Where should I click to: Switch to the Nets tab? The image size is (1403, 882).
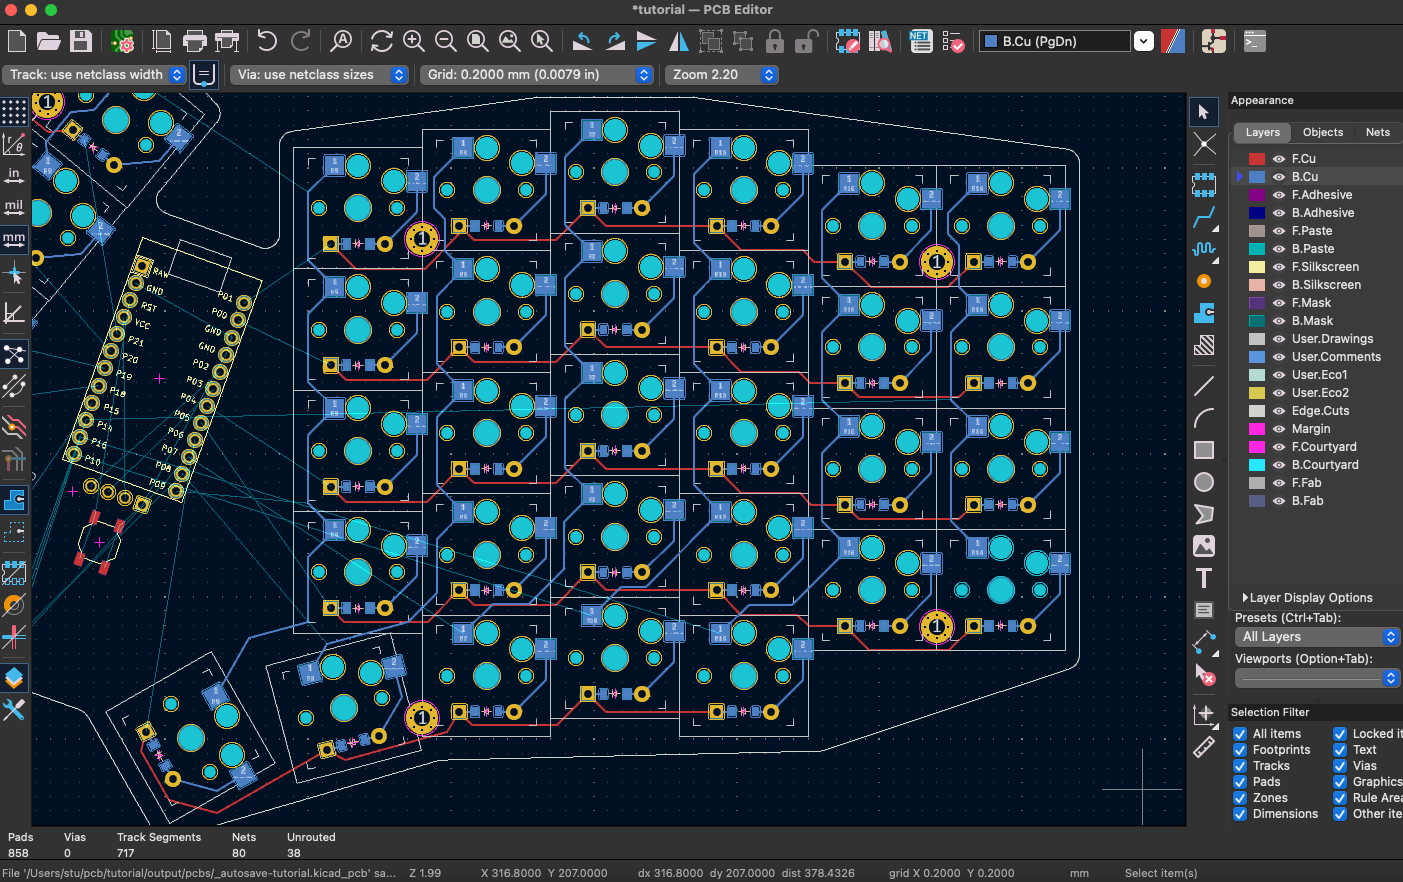coord(1375,132)
